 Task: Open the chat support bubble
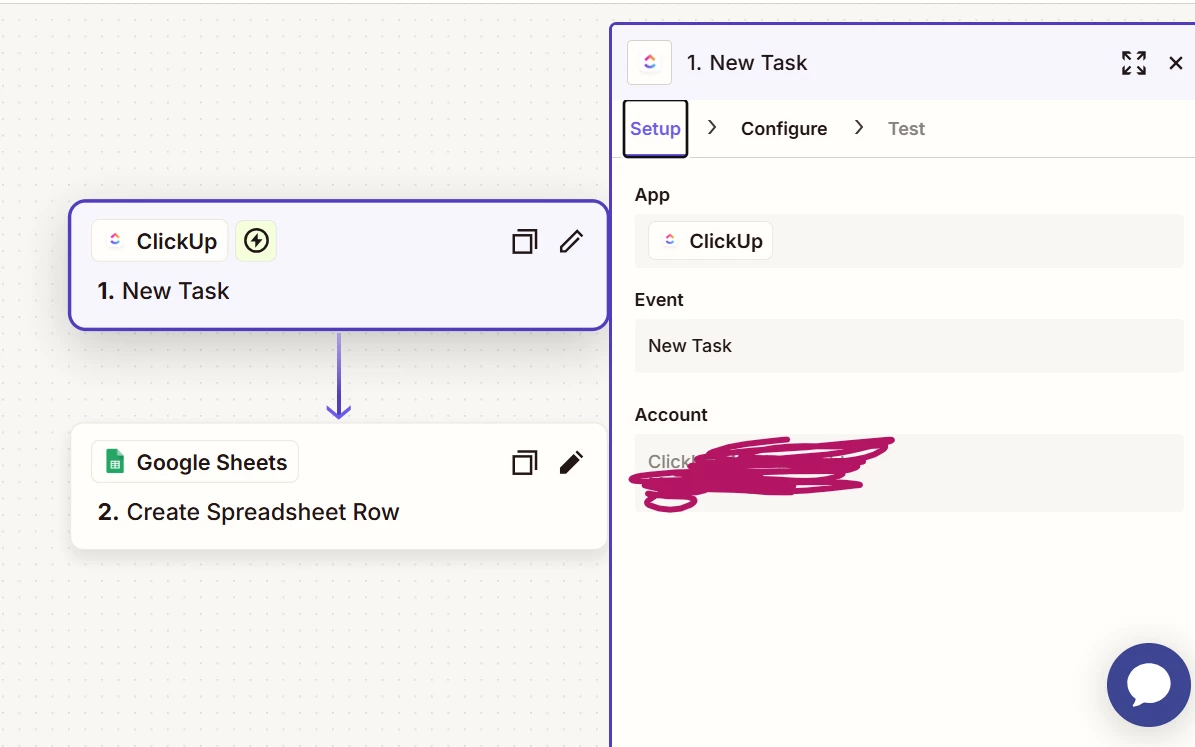pyautogui.click(x=1149, y=684)
